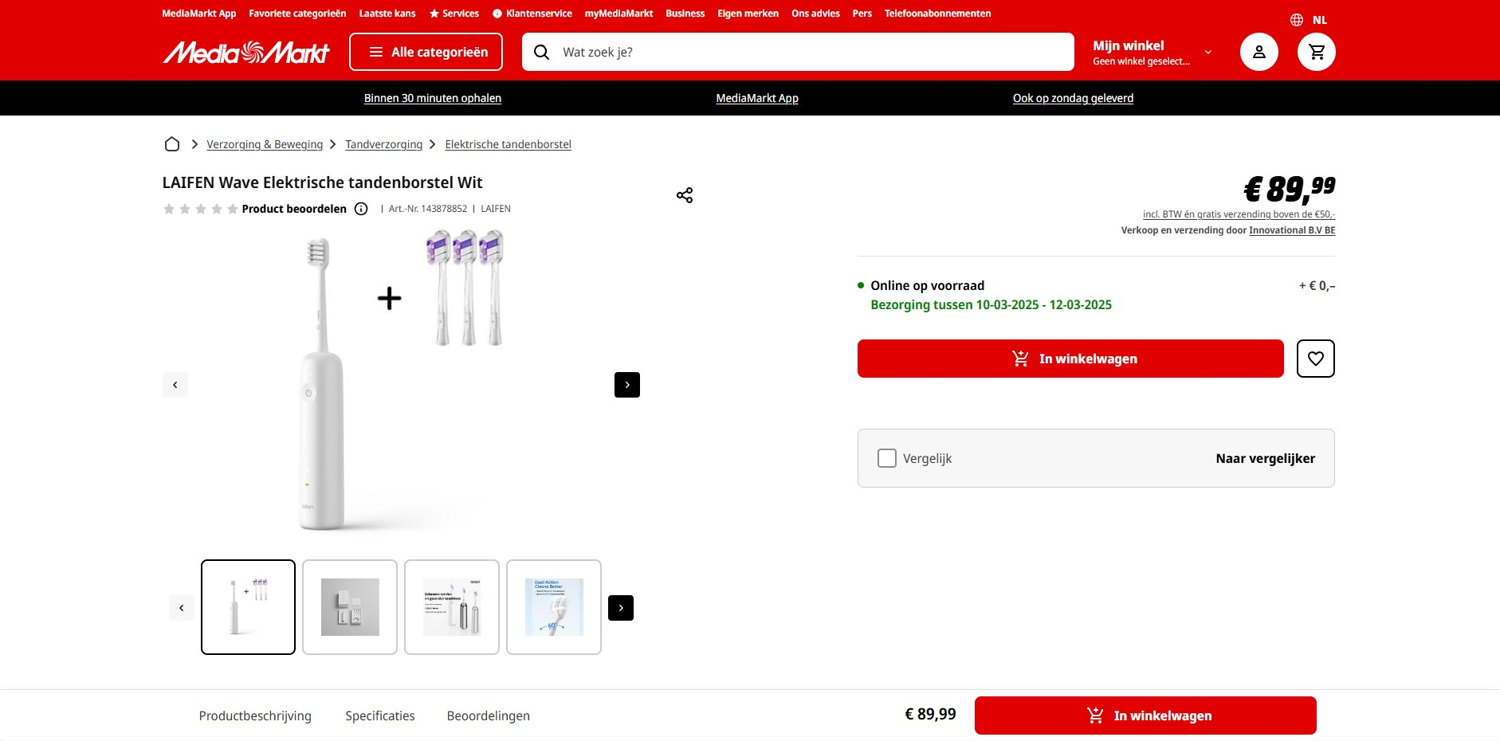This screenshot has height=741, width=1500.
Task: Click the globe language icon
Action: click(1297, 20)
